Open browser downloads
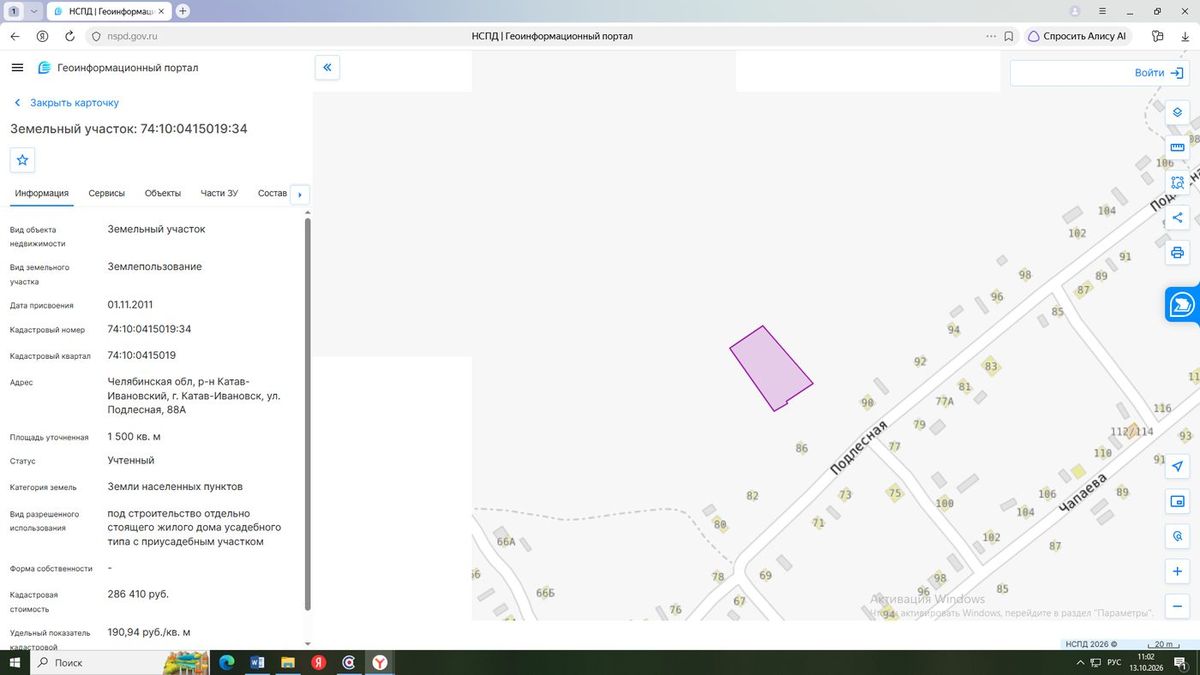The height and width of the screenshot is (675, 1200). (1185, 36)
